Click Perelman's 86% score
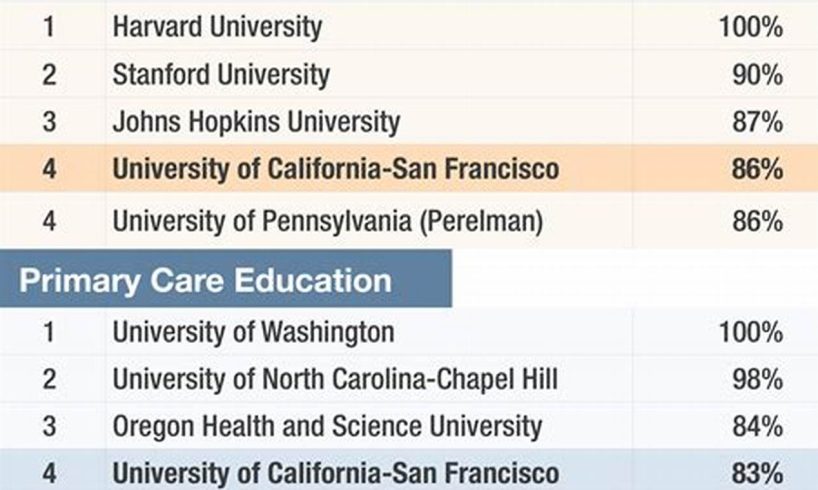This screenshot has height=490, width=818. coord(757,220)
